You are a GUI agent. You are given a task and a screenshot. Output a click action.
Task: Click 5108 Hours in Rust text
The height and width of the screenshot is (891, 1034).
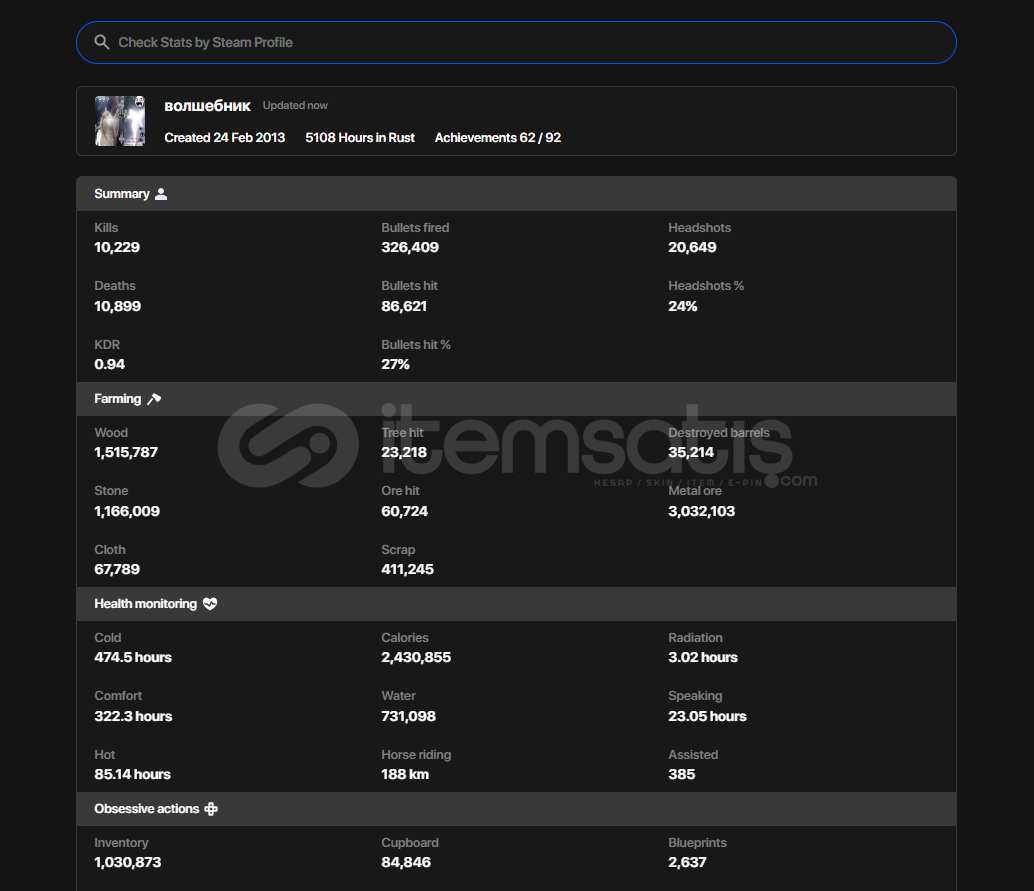[359, 138]
